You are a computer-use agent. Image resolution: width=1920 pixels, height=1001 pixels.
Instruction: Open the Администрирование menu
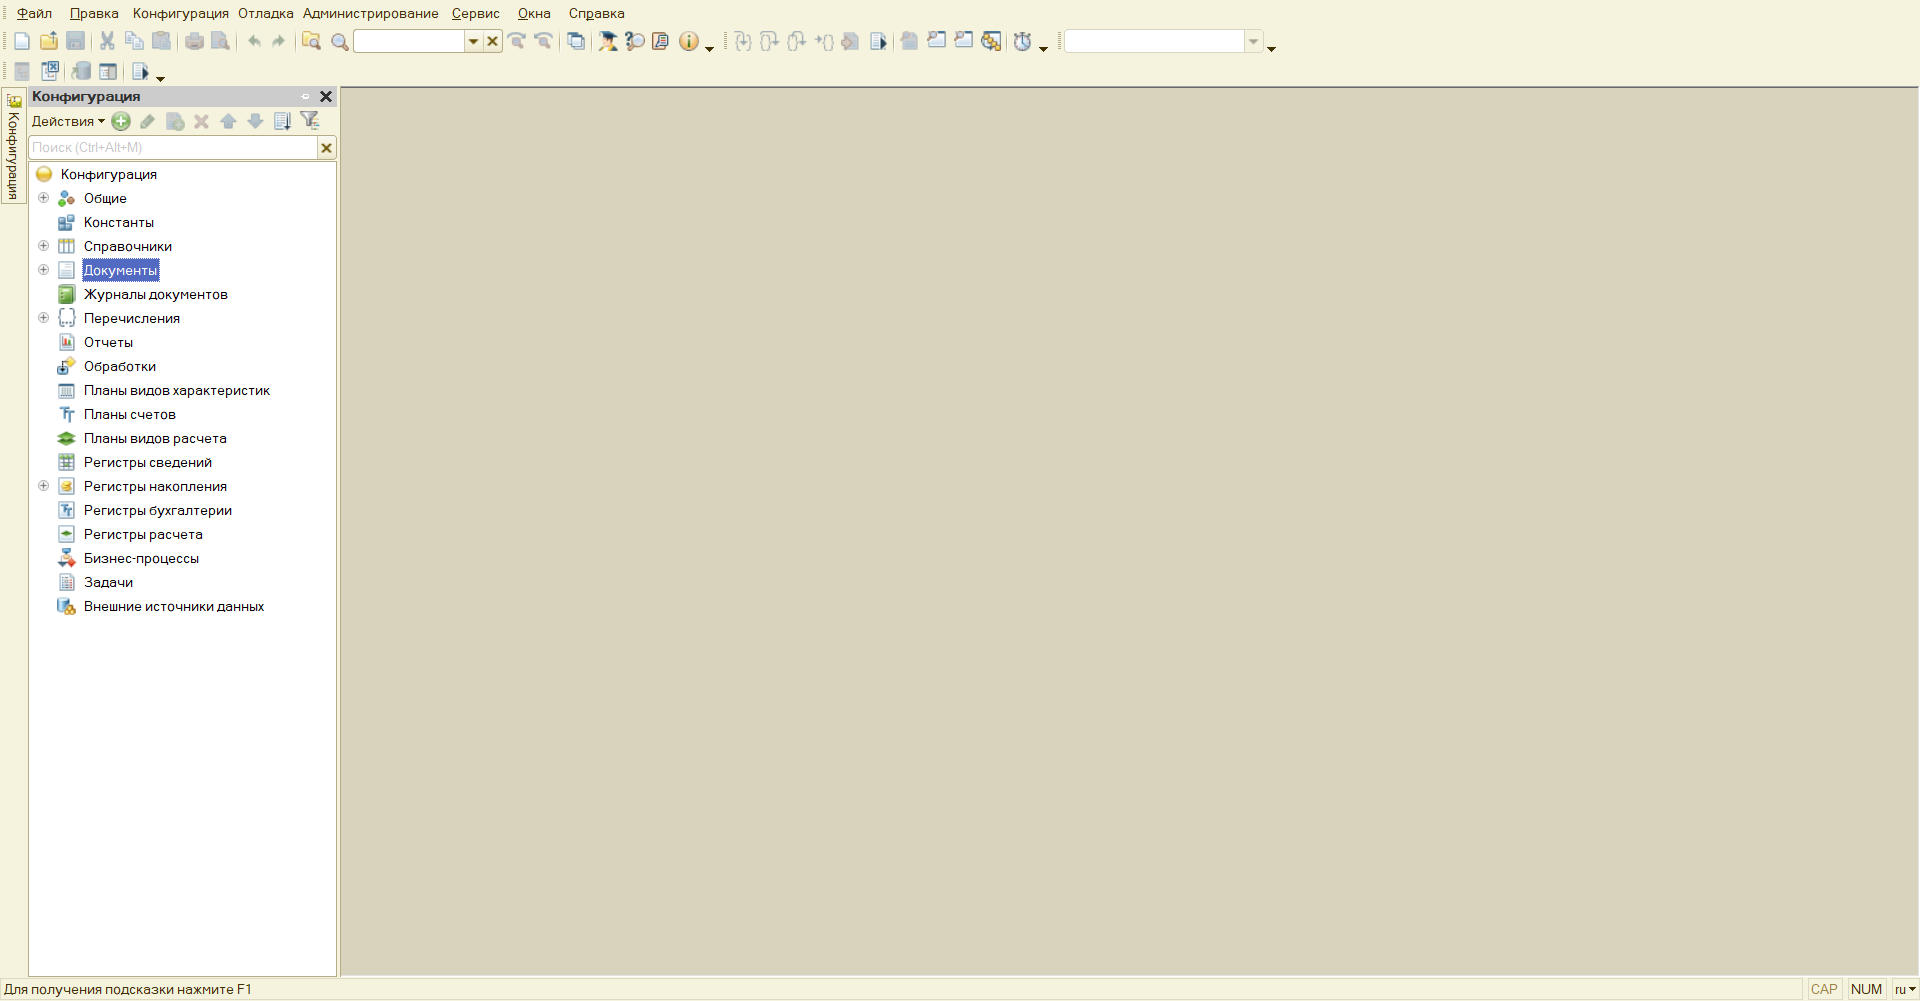coord(371,13)
